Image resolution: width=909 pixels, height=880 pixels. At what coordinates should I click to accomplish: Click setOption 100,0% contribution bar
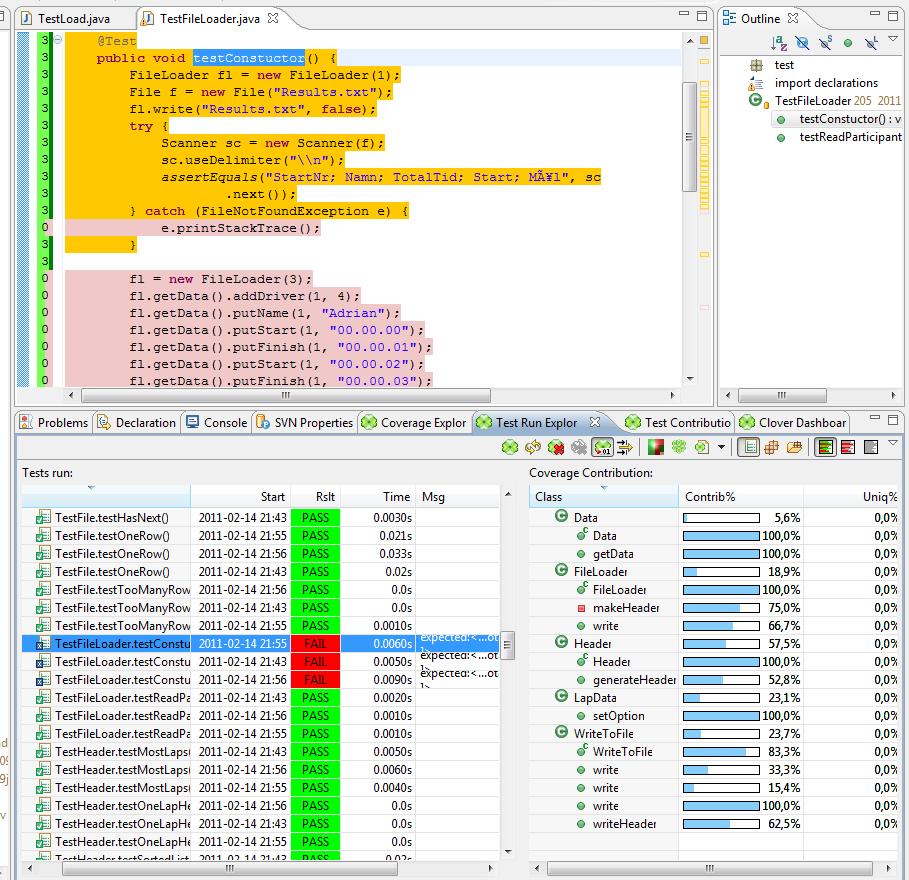721,716
